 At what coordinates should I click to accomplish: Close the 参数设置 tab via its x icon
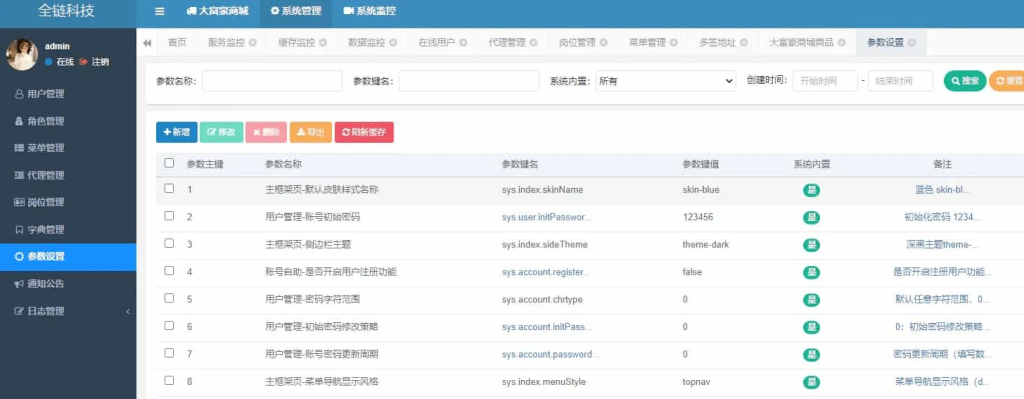click(912, 42)
